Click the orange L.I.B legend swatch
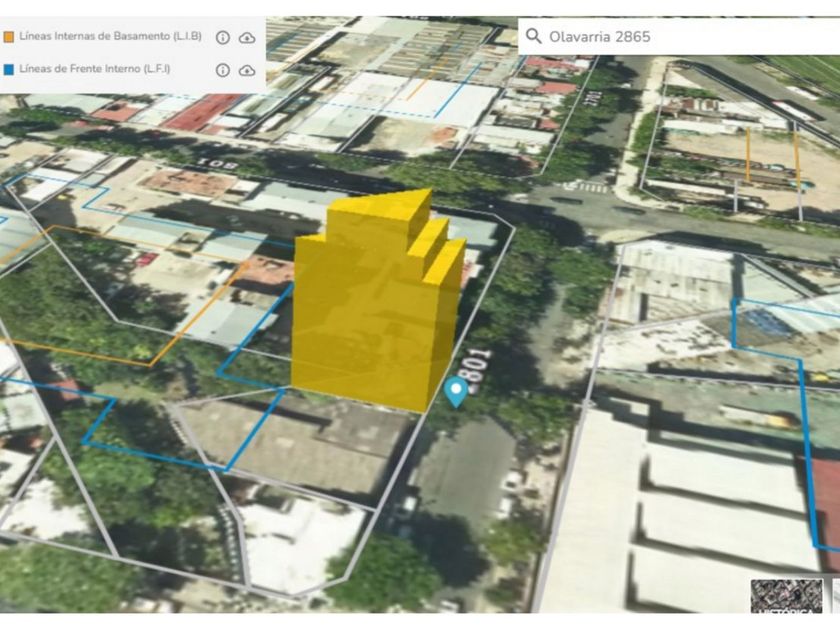The image size is (840, 630). (x=9, y=37)
